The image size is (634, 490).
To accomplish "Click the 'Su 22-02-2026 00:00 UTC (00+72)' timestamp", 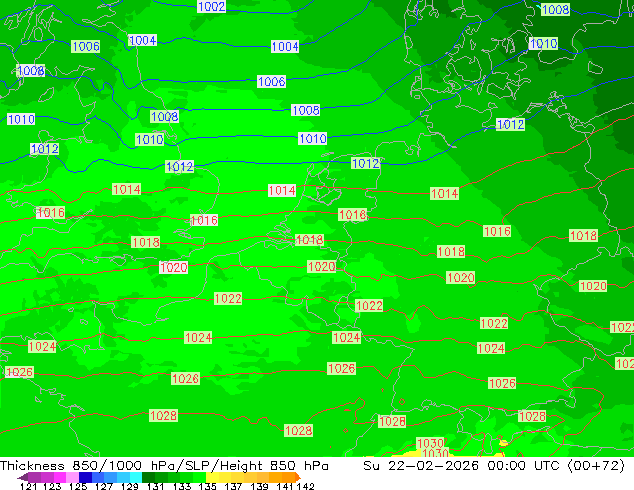I will (494, 466).
